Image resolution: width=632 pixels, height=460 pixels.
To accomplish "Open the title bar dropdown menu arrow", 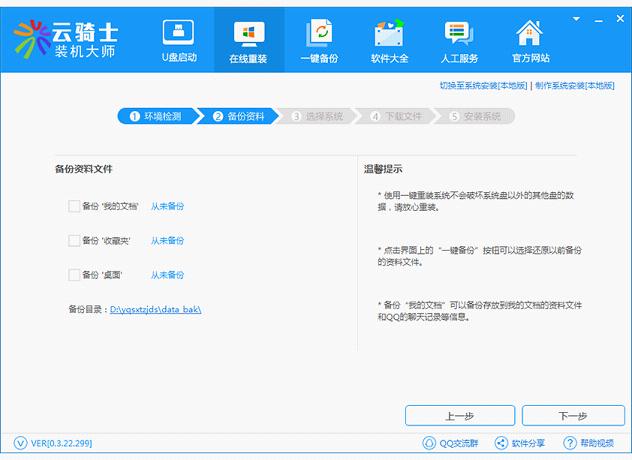I will 576,19.
